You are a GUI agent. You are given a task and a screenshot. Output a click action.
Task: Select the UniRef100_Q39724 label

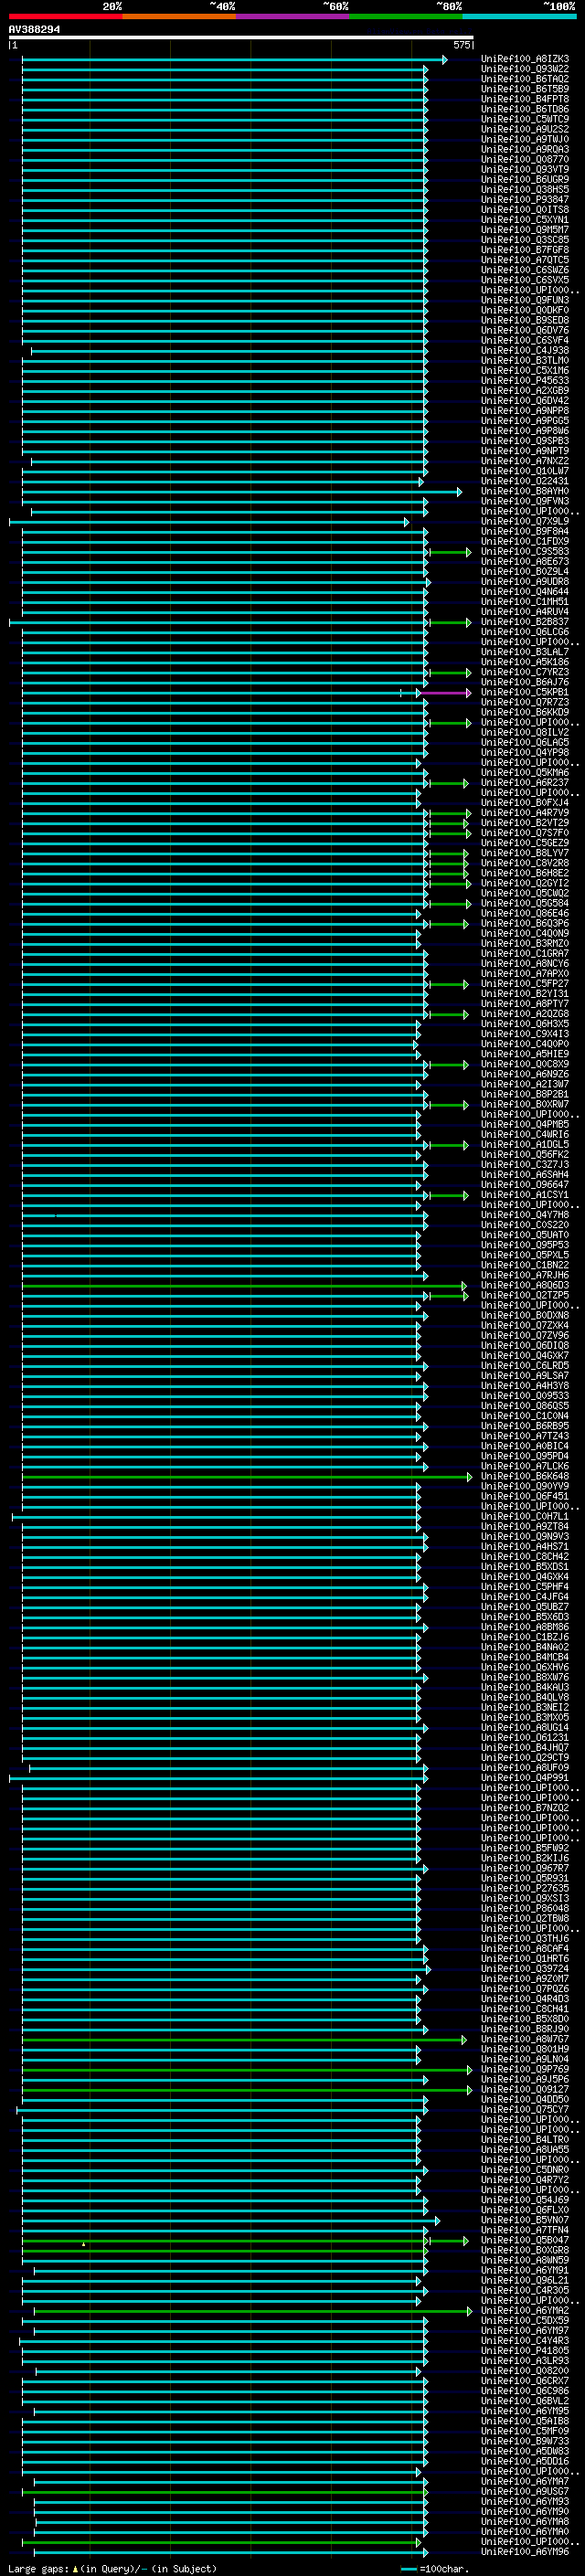(525, 1968)
